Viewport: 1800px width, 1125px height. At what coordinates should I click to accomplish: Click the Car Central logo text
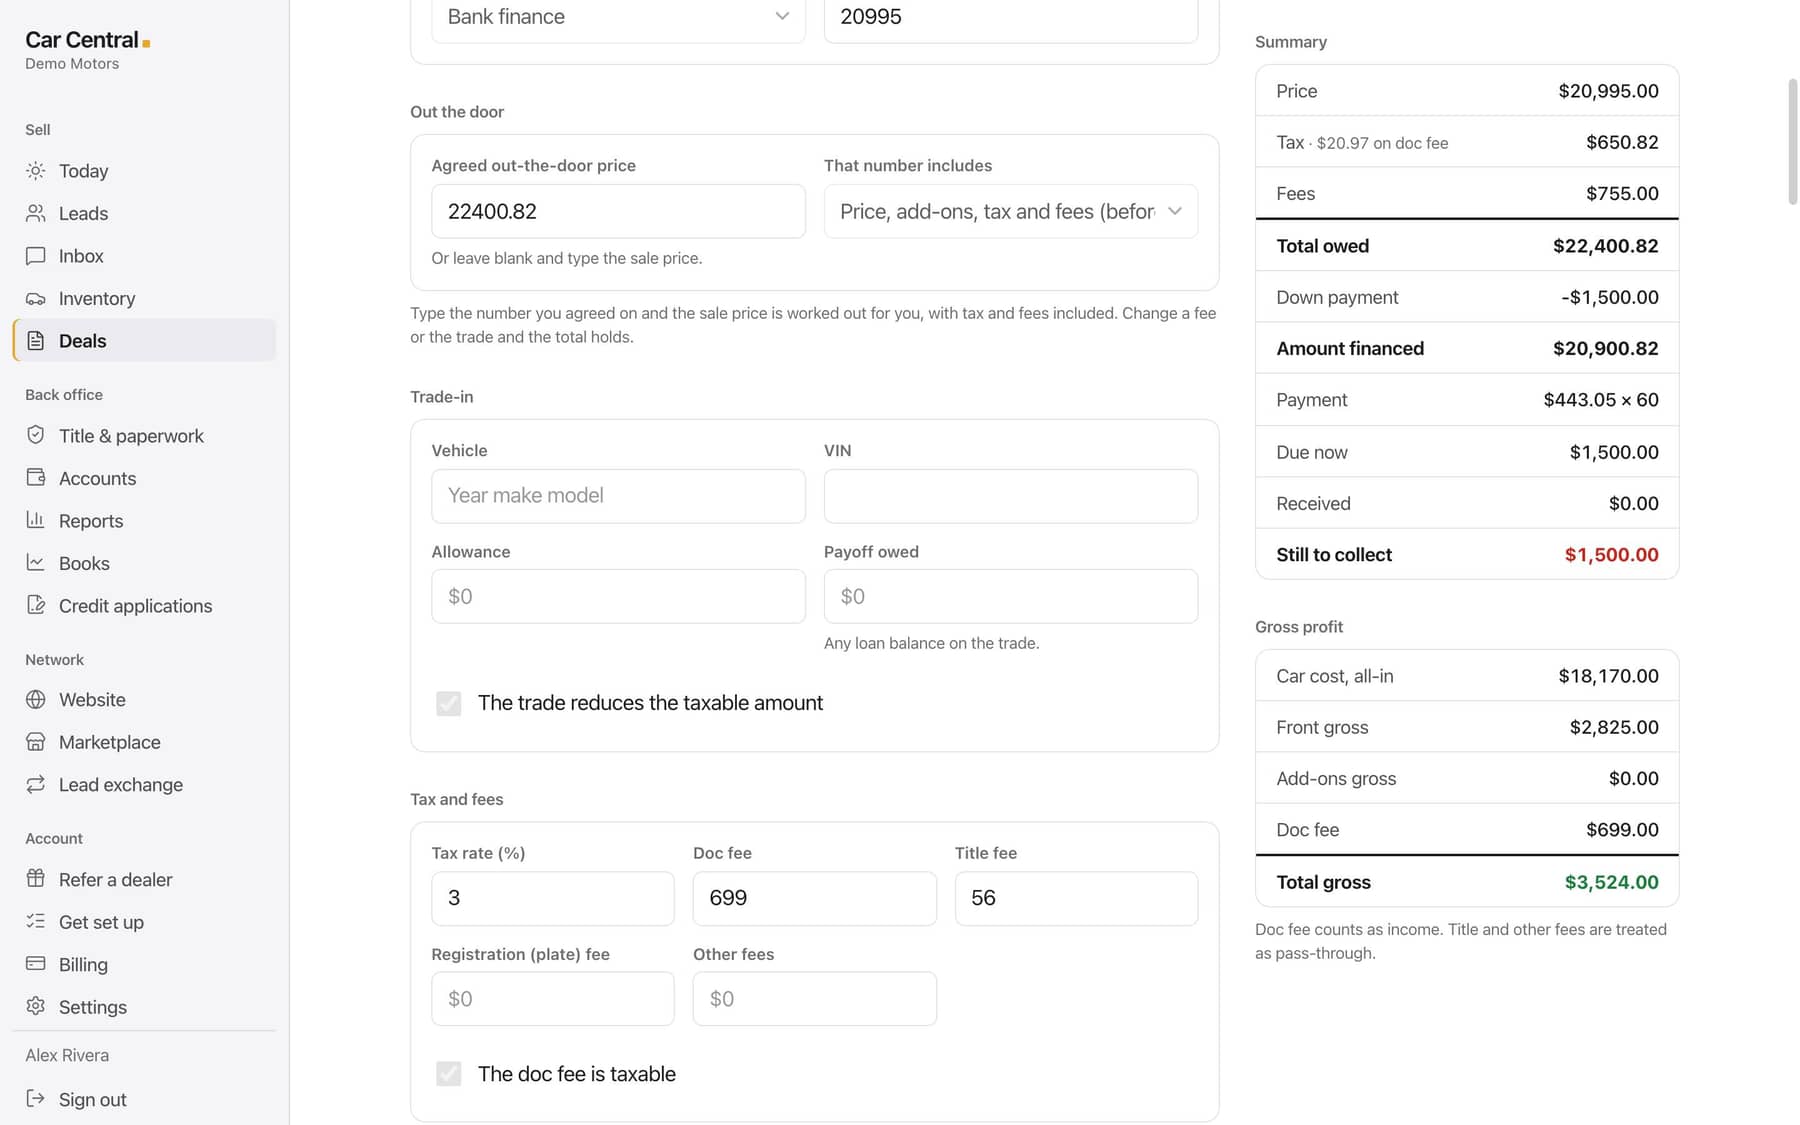[x=82, y=40]
